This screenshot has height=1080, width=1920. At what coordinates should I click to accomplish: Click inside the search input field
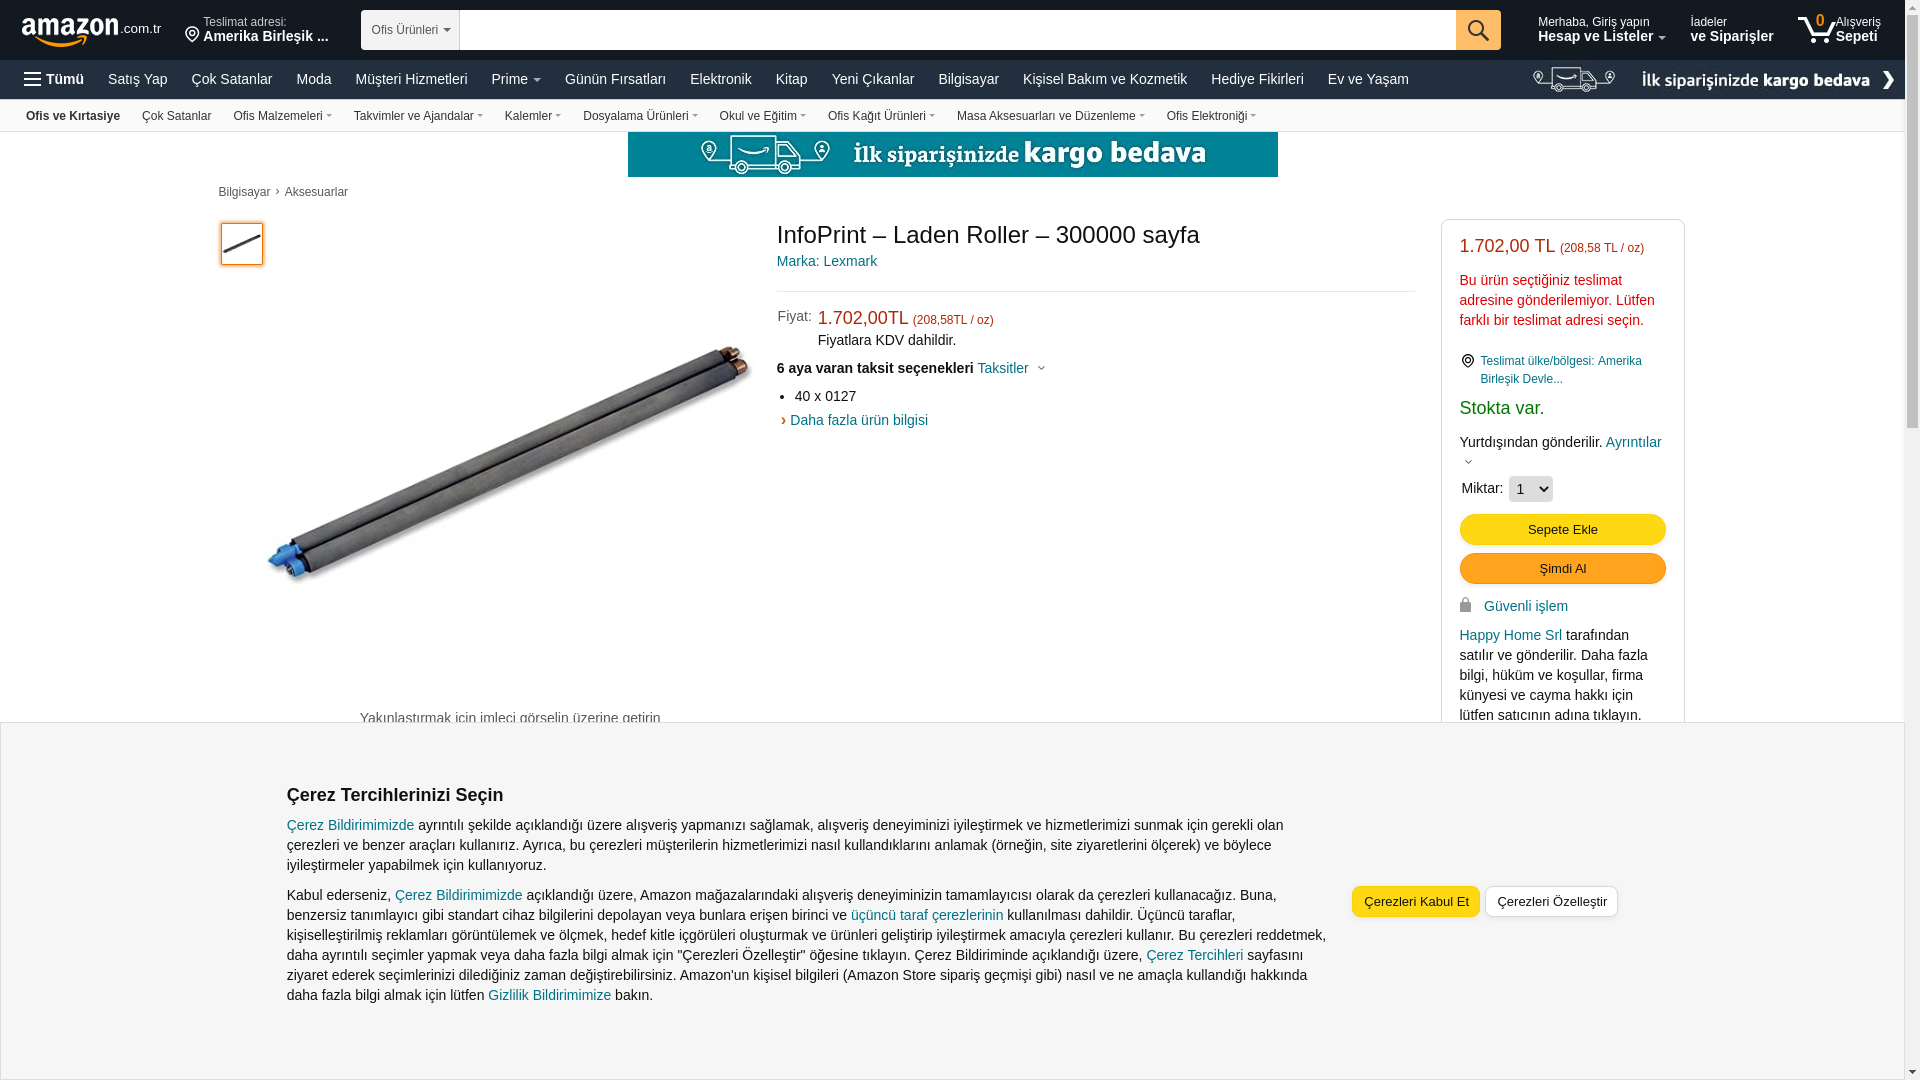[957, 30]
